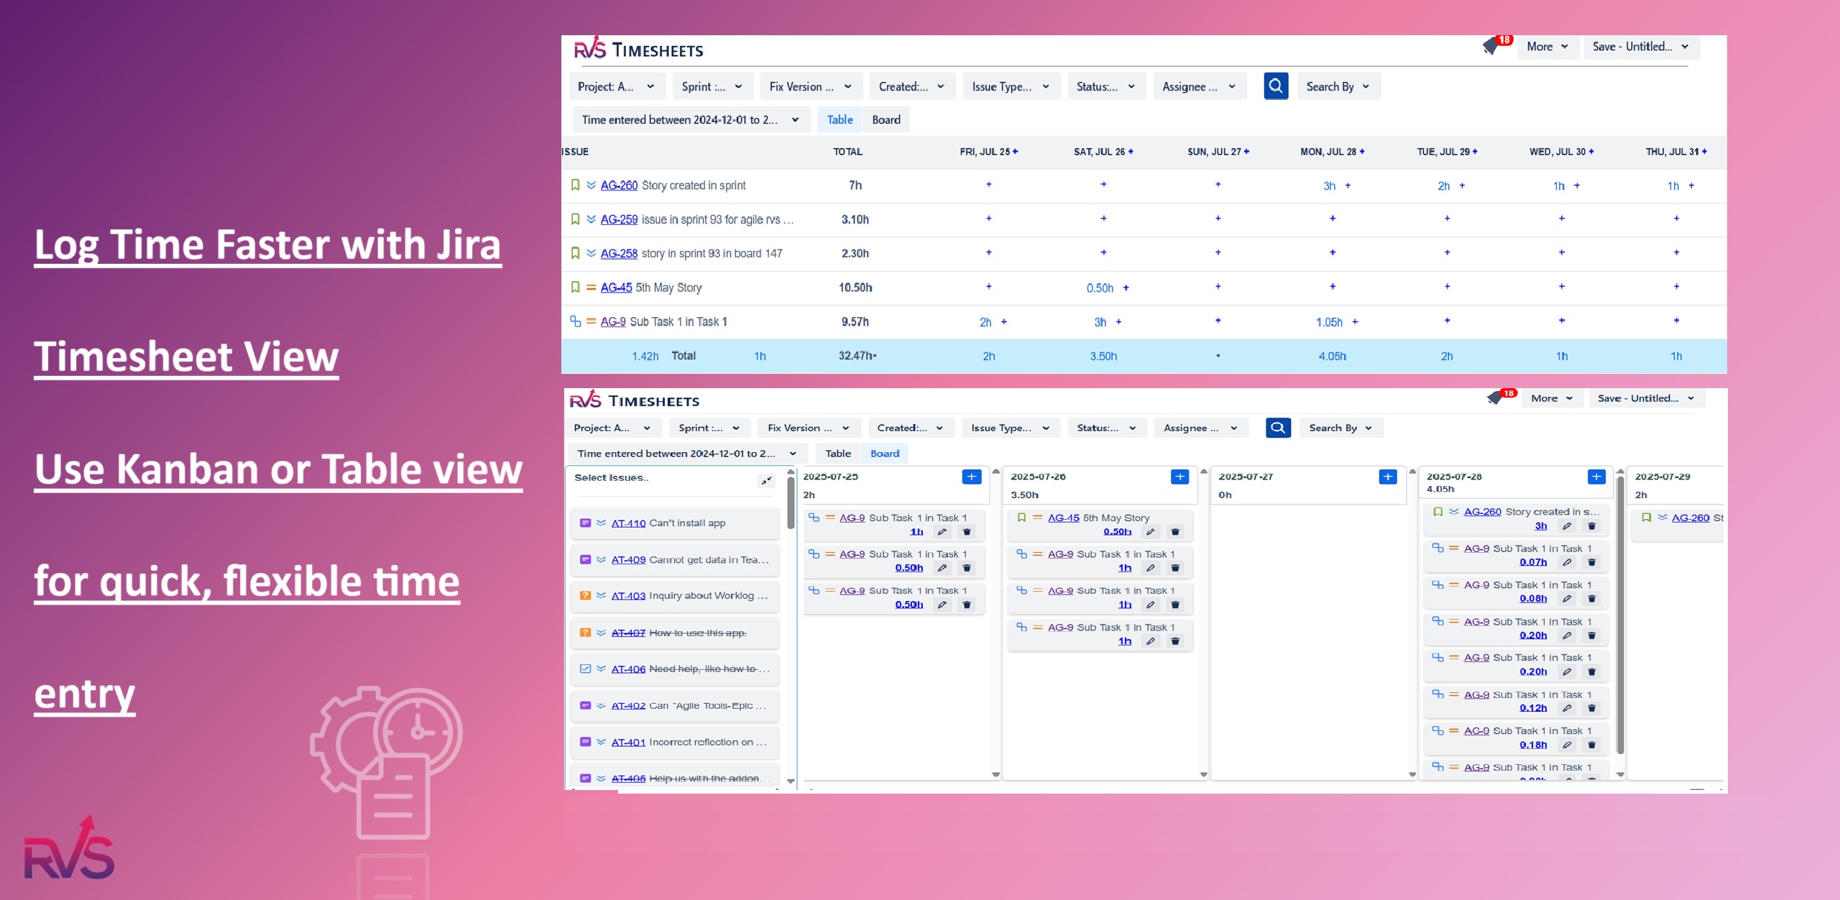Click the subtask type icon beside AG-9
Viewport: 1840px width, 900px height.
[x=575, y=321]
